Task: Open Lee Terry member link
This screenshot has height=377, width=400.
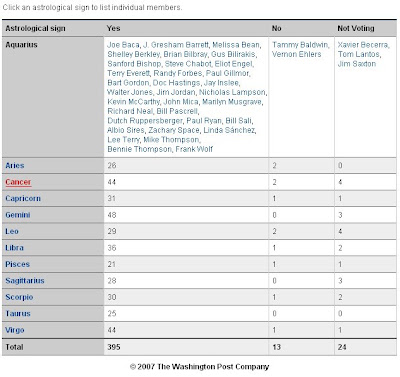Action: (x=123, y=140)
